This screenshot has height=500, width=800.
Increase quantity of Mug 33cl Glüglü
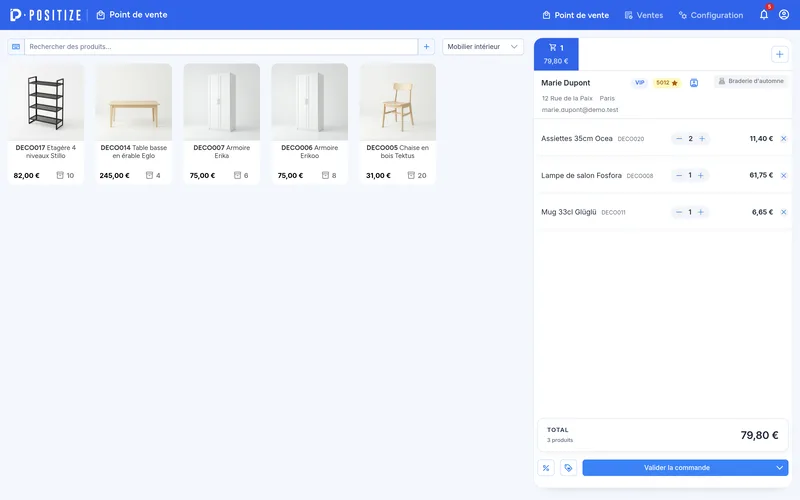[701, 212]
